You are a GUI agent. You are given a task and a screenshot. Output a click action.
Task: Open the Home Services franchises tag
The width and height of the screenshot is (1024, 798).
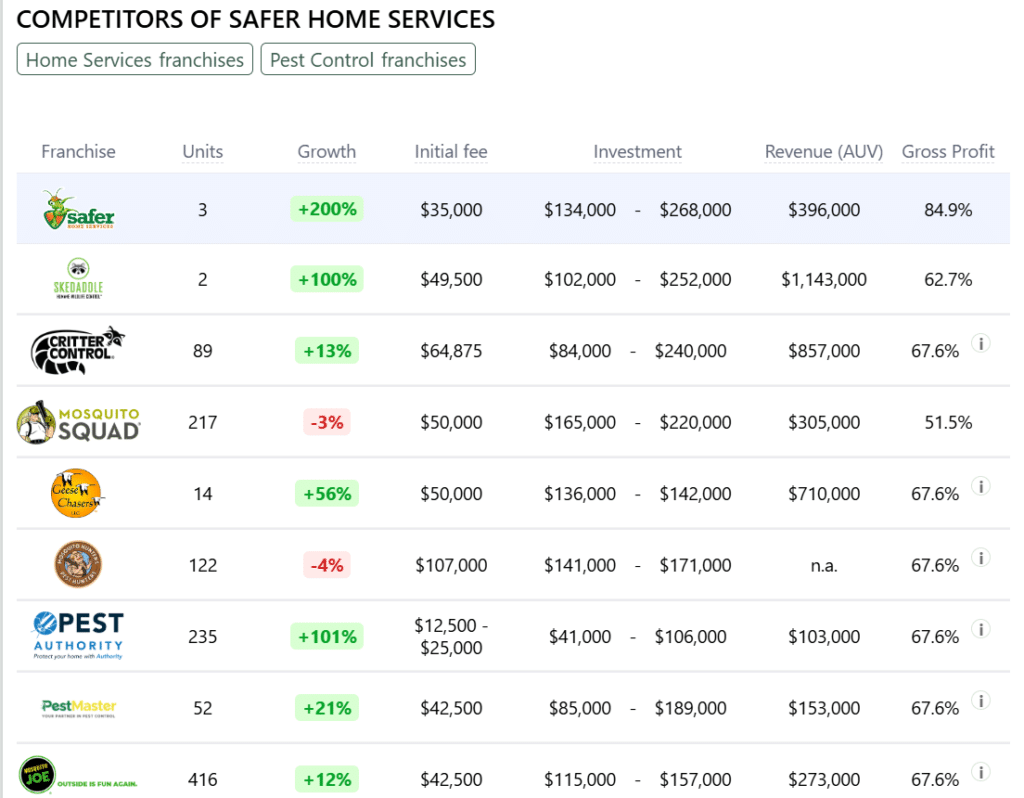point(135,59)
